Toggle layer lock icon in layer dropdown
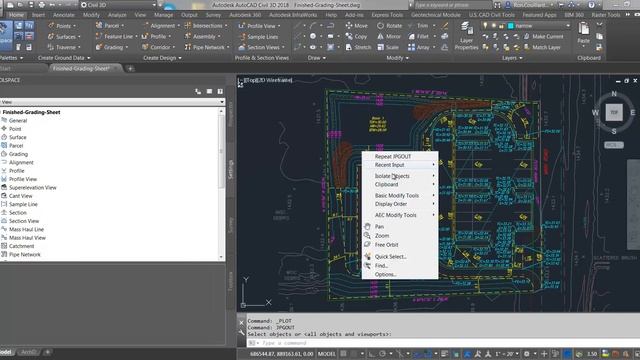Viewport: 640px width, 360px height. (x=501, y=26)
